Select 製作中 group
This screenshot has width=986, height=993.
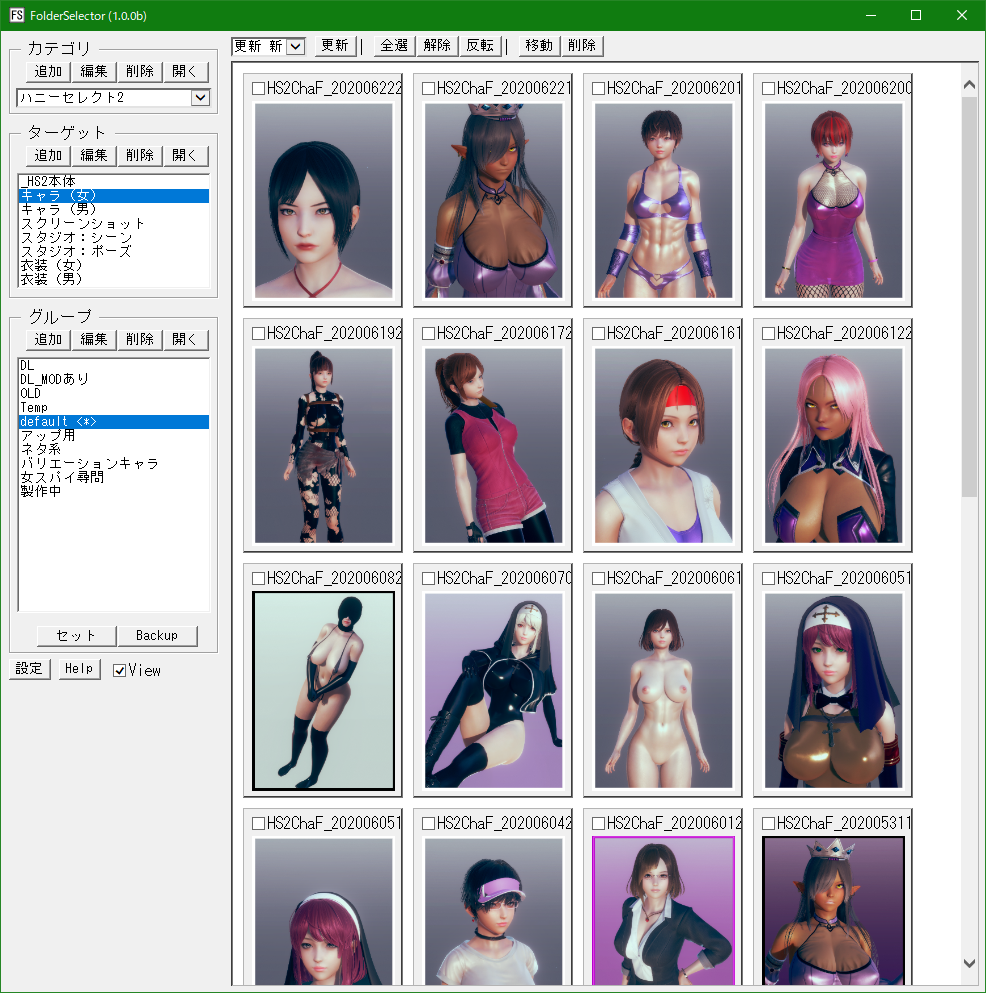pos(114,491)
